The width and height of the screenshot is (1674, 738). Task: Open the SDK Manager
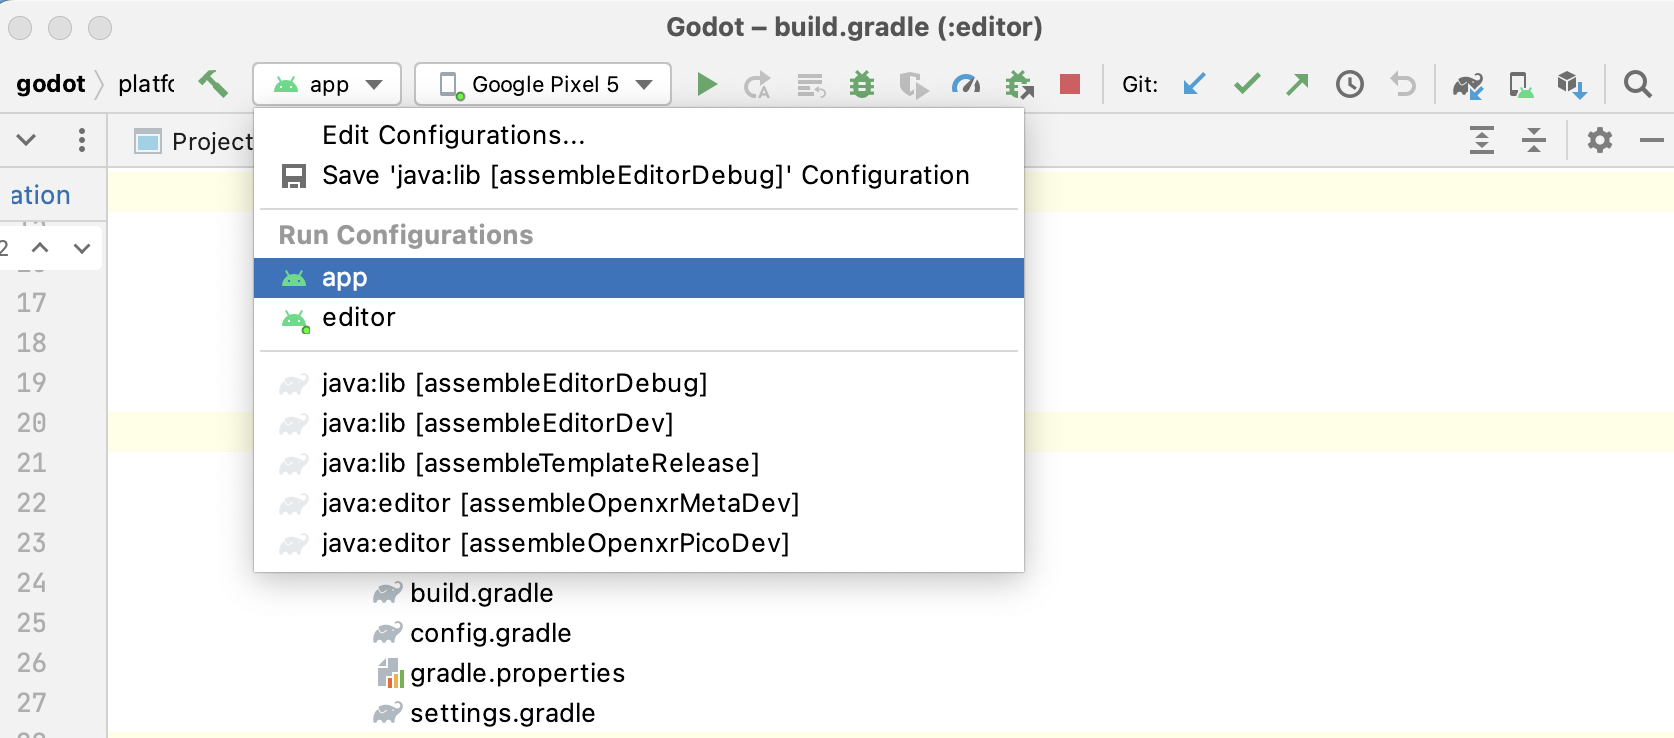[x=1571, y=84]
